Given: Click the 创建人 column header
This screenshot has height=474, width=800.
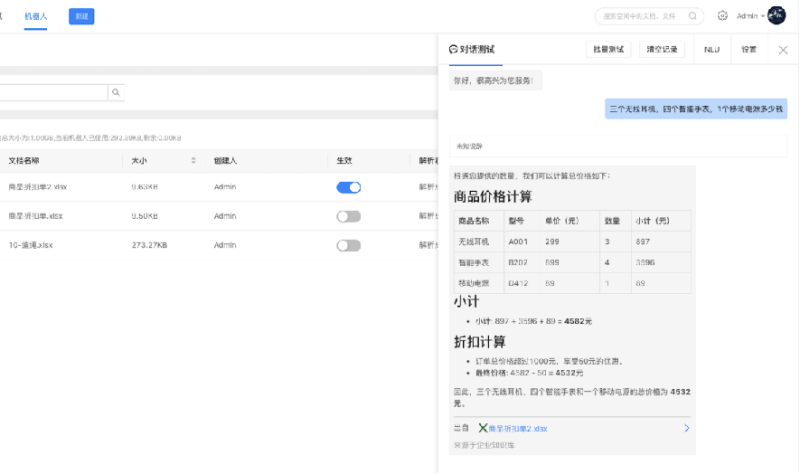Looking at the screenshot, I should pyautogui.click(x=225, y=161).
